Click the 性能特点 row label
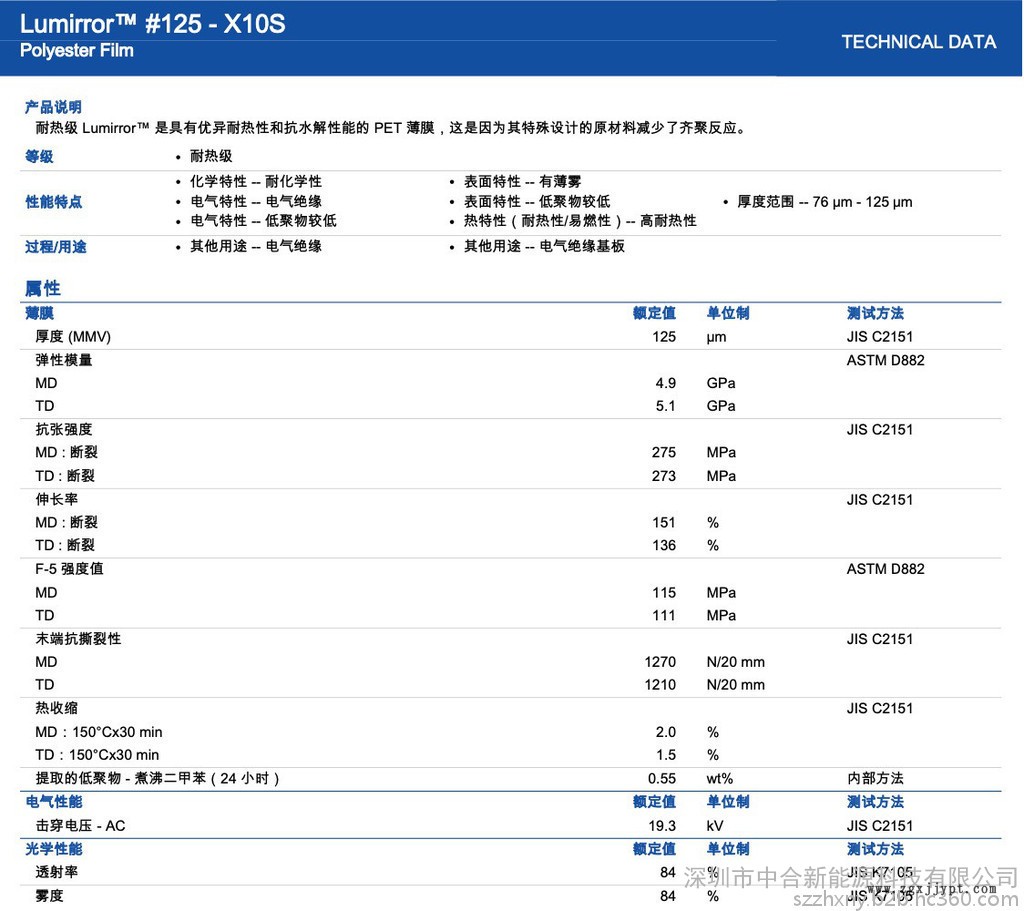This screenshot has height=911, width=1024. [53, 202]
